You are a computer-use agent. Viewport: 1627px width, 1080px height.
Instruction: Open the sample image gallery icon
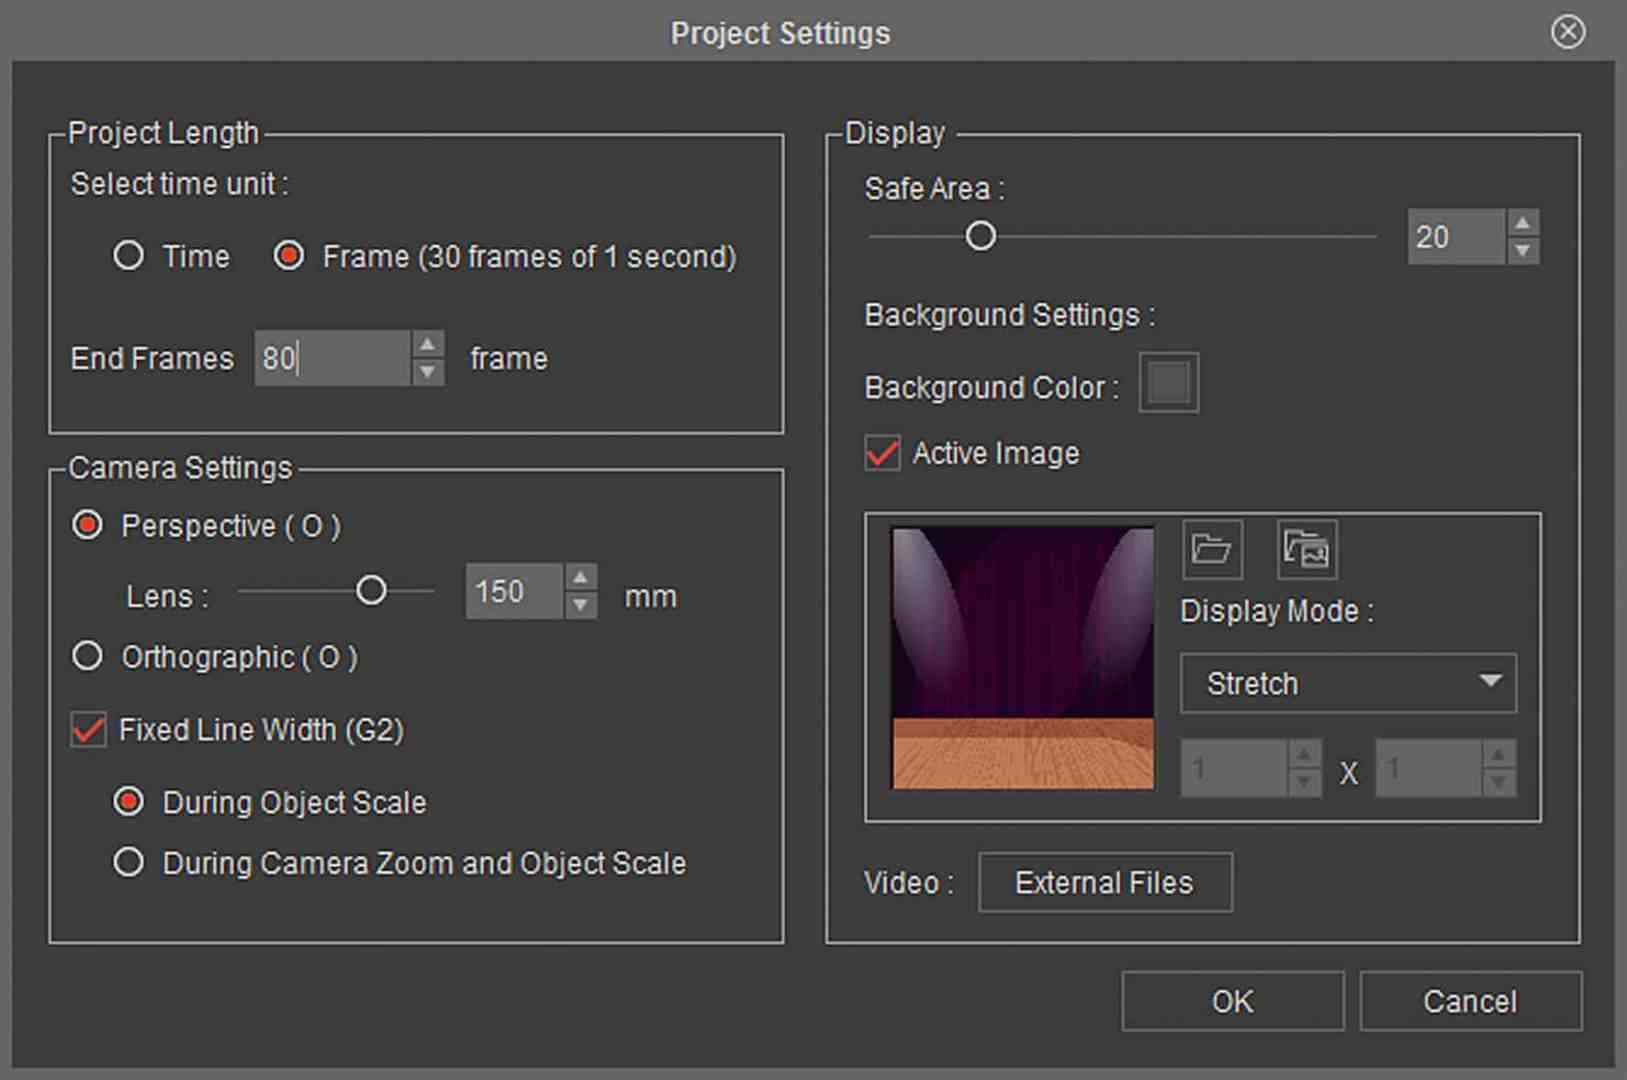tap(1306, 549)
